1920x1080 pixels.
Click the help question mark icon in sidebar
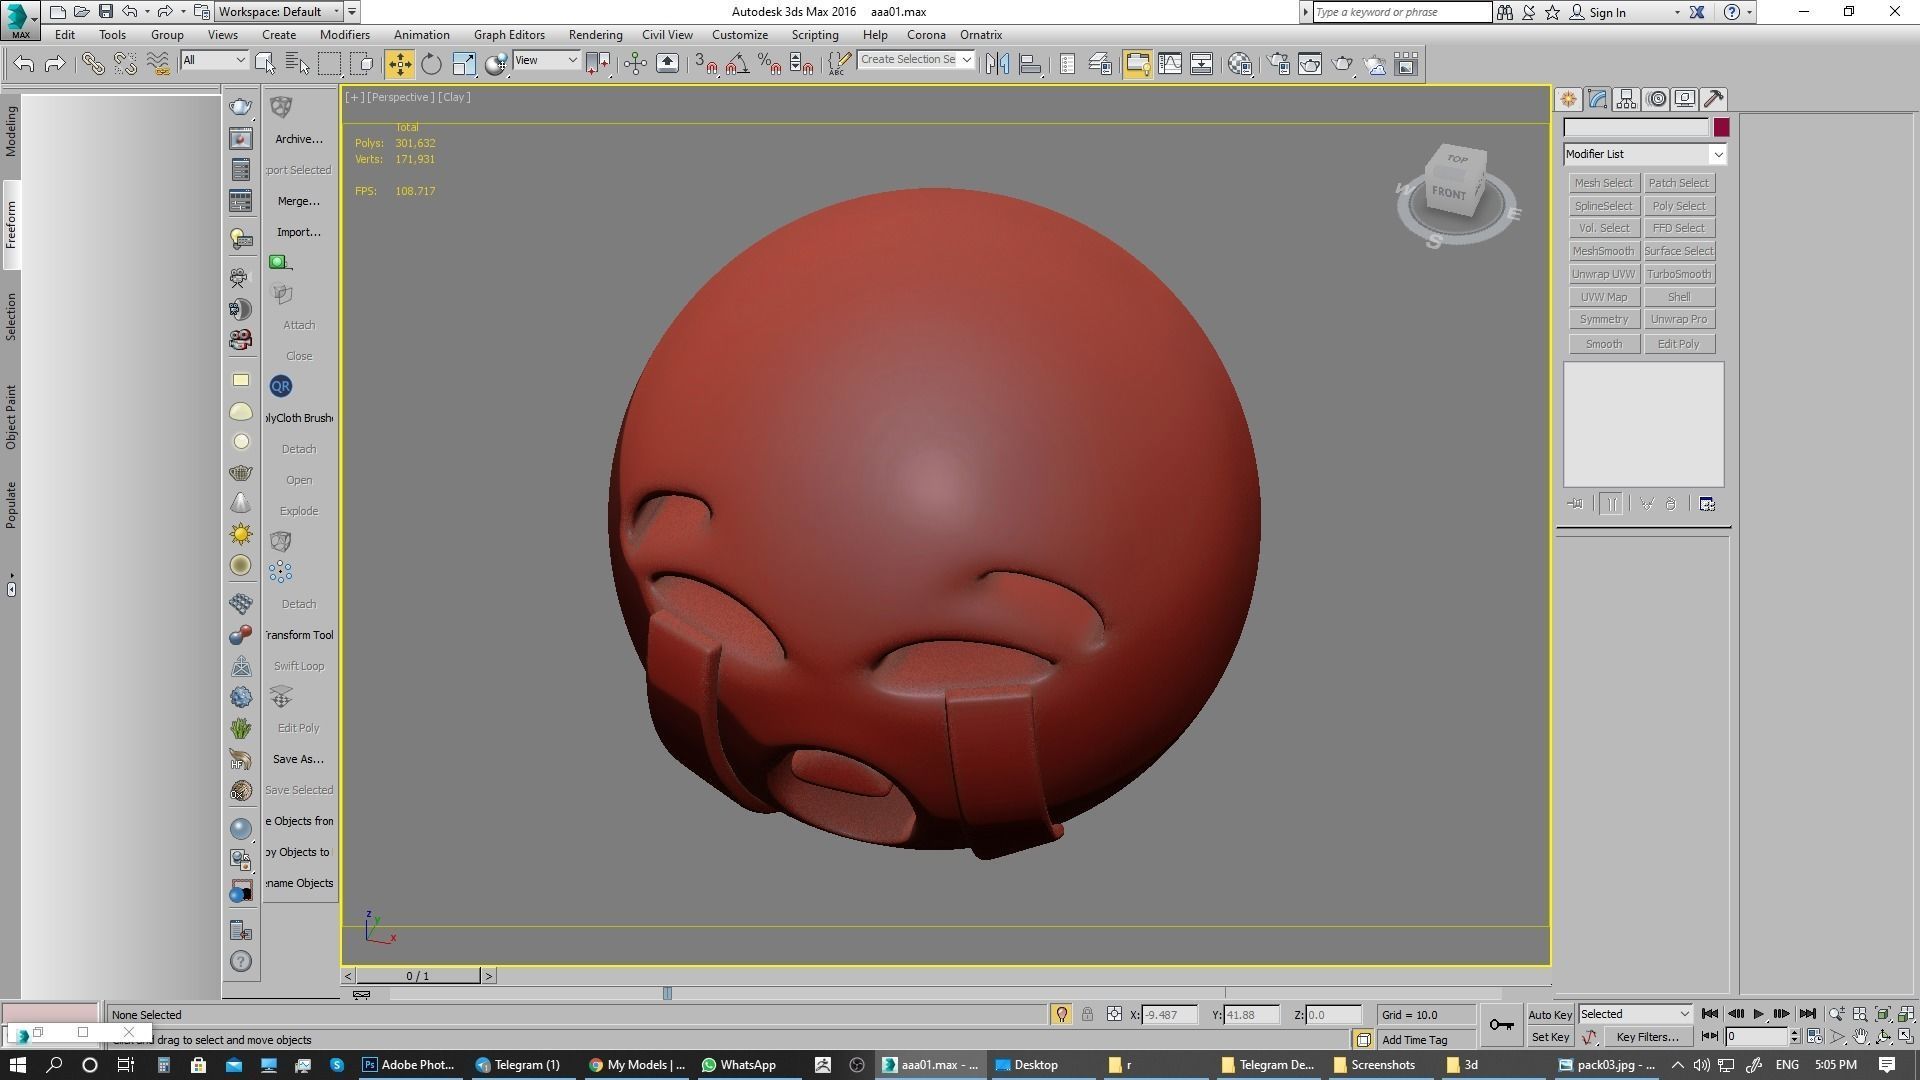pos(240,961)
